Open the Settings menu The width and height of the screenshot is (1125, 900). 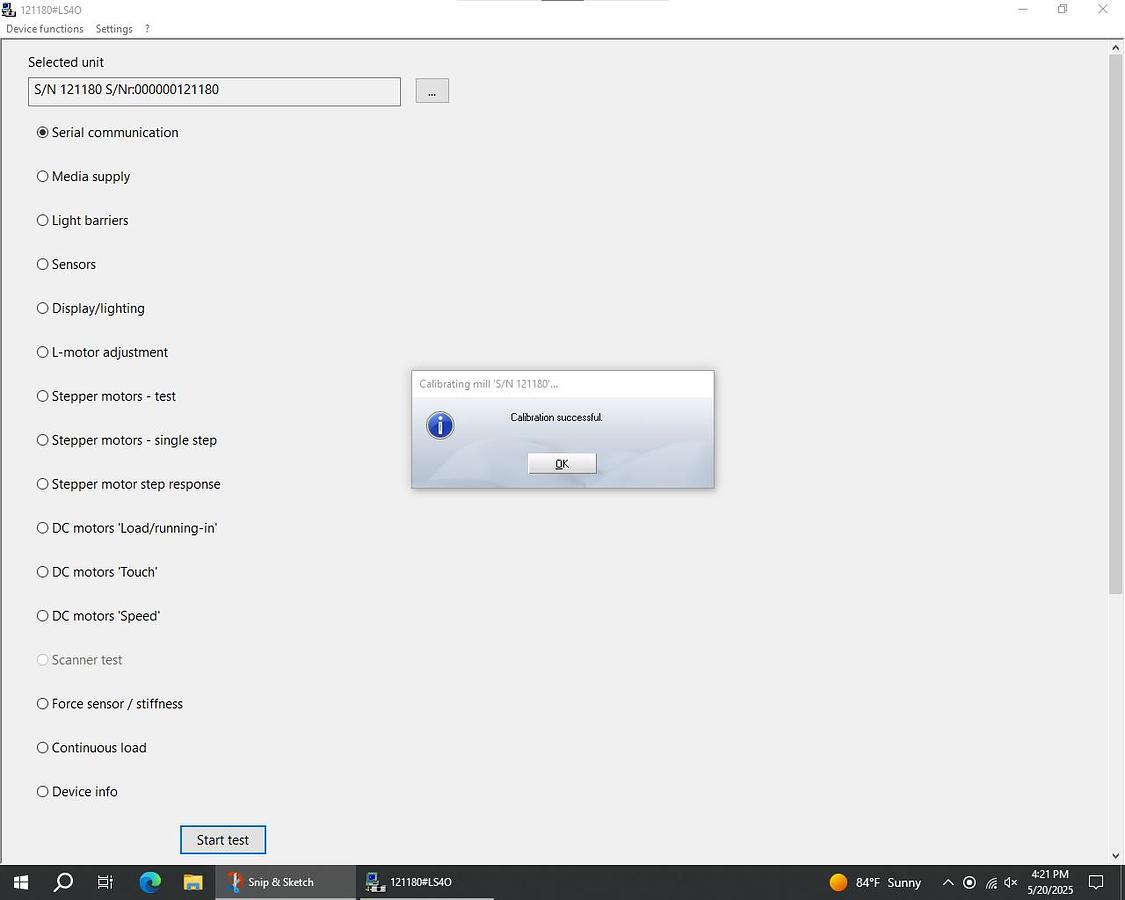pos(114,29)
